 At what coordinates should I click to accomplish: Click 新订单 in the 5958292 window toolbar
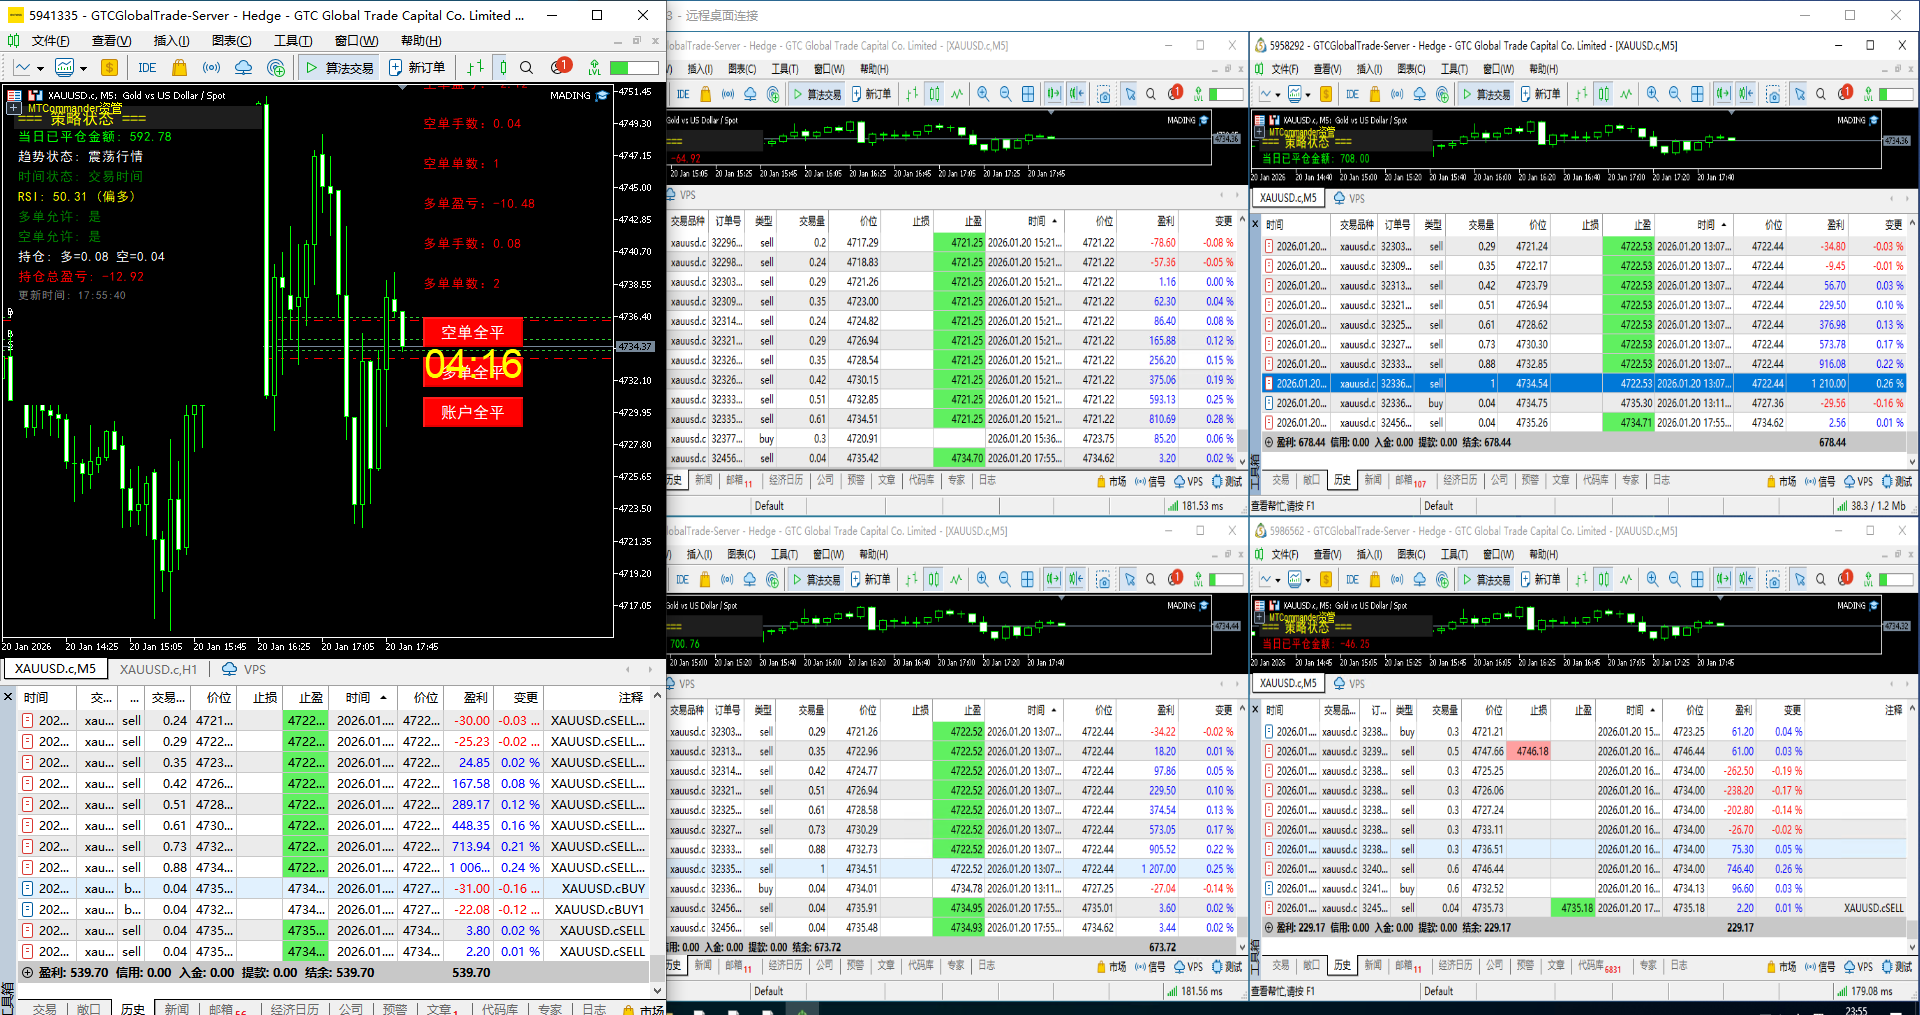click(1540, 94)
